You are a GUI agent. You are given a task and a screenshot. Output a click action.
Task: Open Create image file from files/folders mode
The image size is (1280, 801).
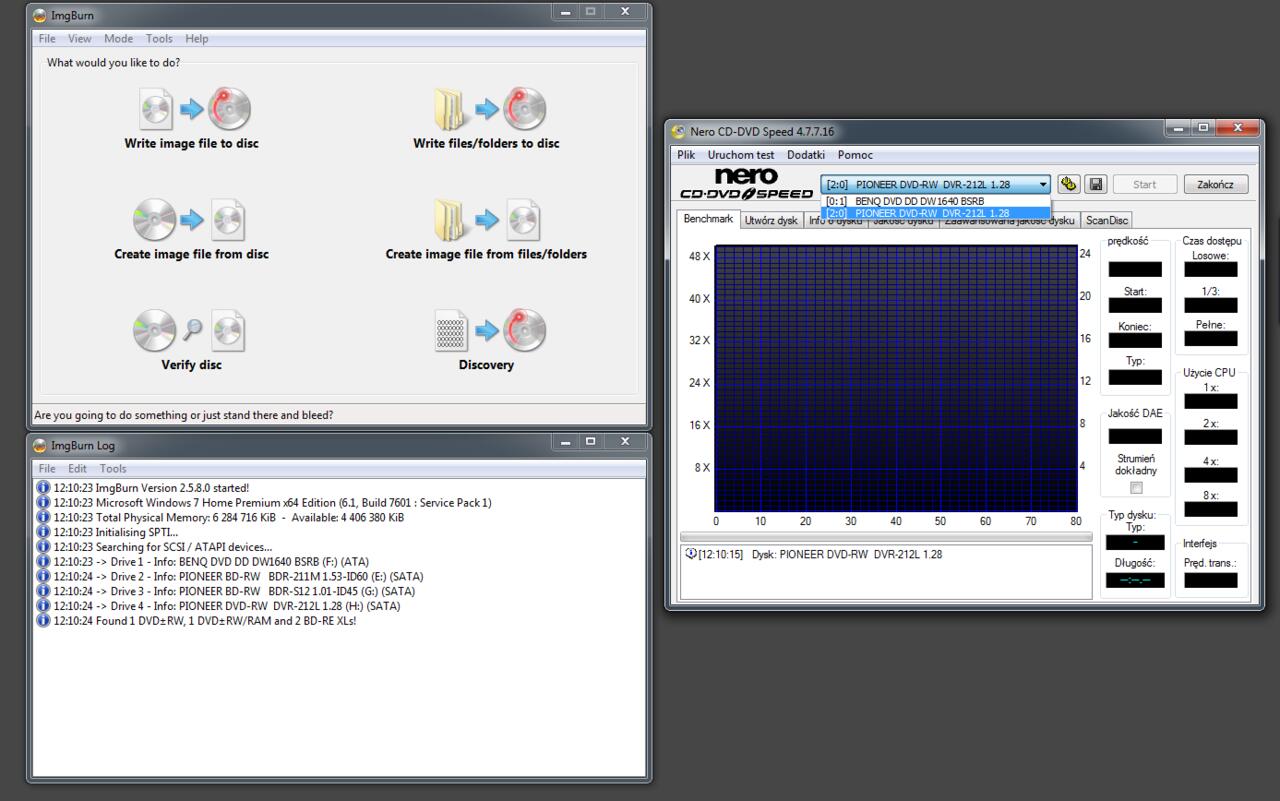488,219
